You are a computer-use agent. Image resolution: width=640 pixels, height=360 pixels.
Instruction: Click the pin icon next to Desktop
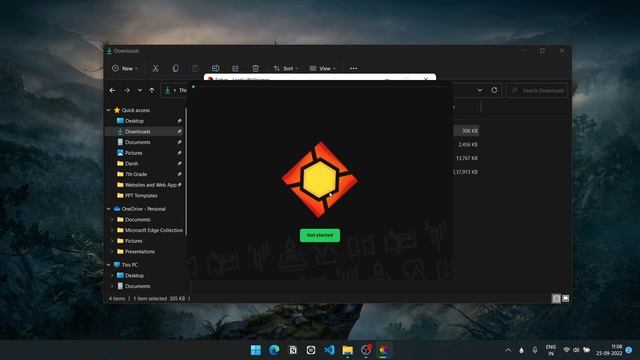179,121
